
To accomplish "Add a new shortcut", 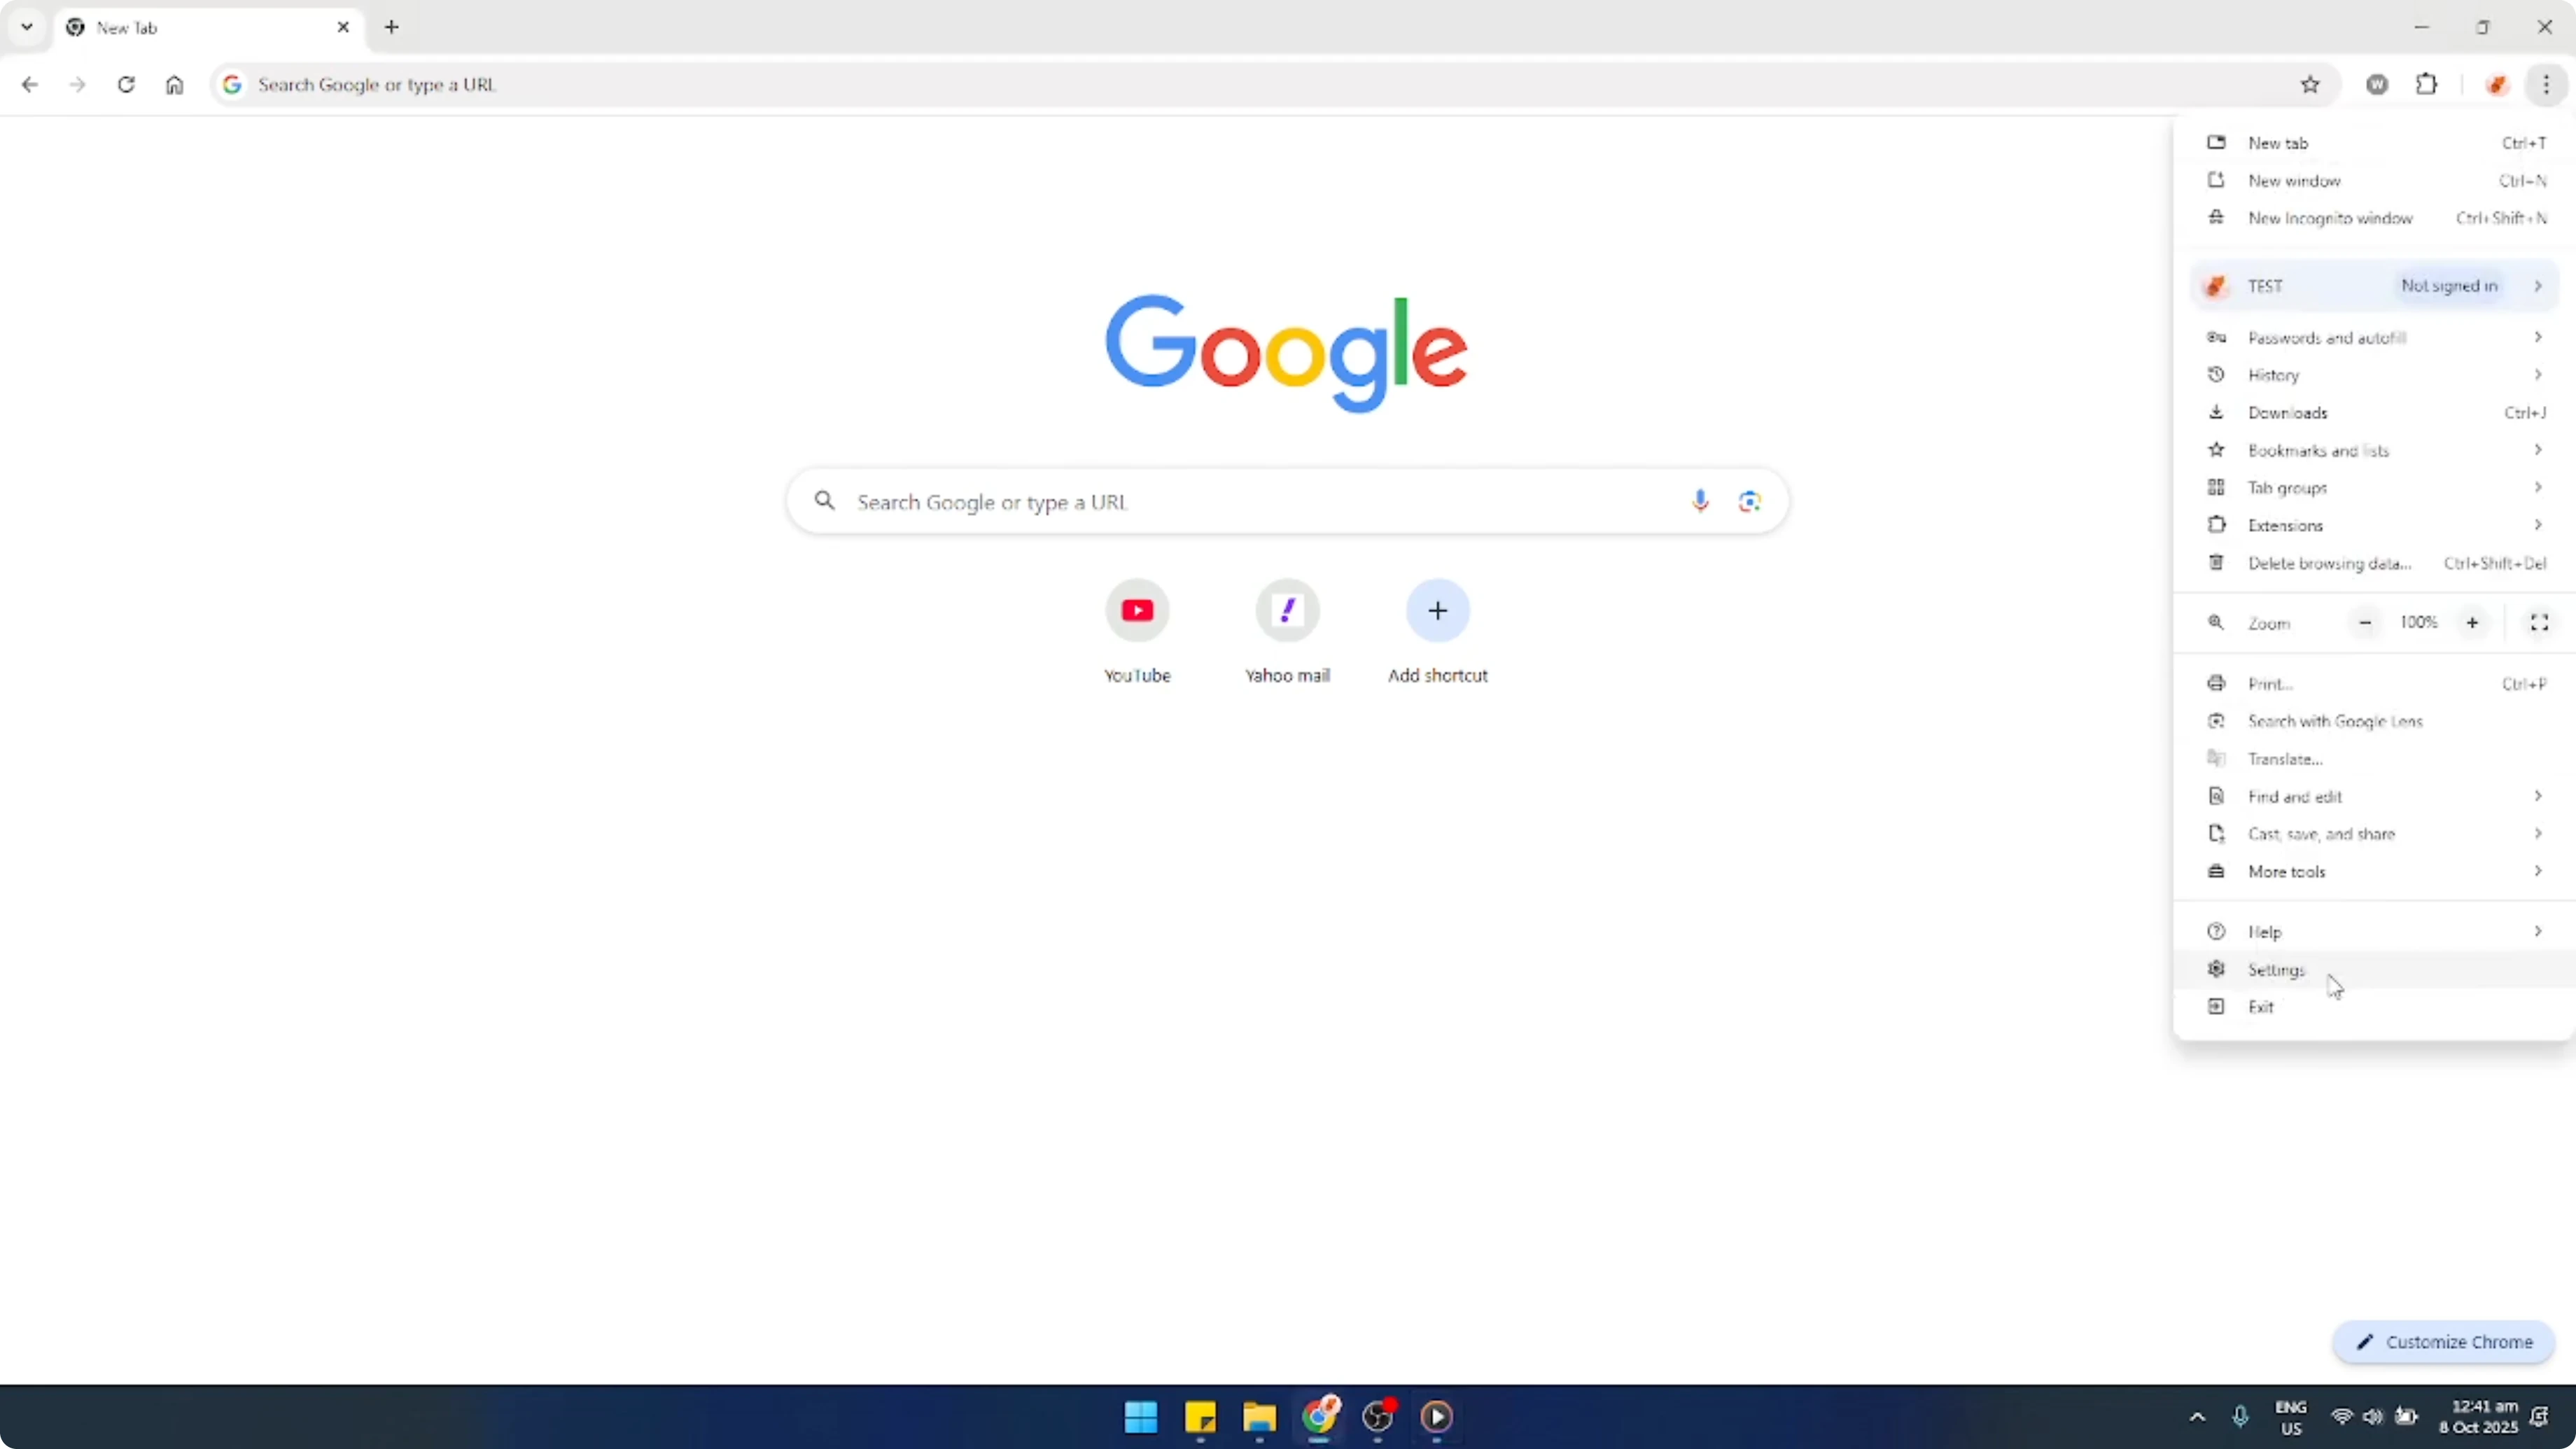I will pos(1437,611).
